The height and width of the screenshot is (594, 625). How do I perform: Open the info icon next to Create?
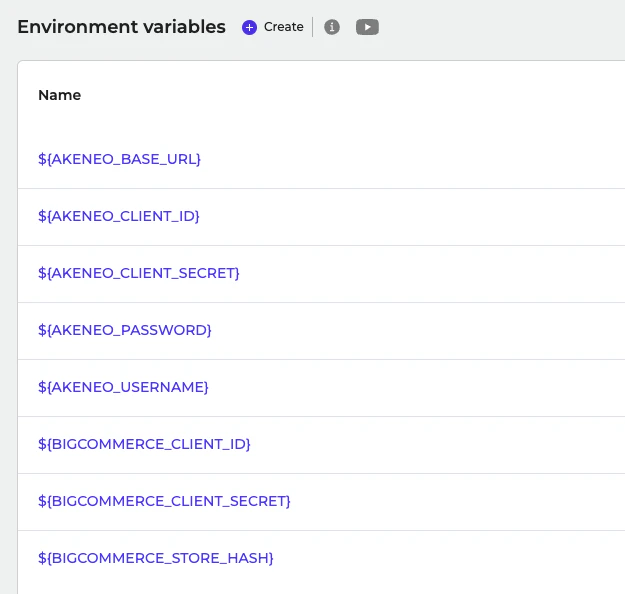click(332, 27)
